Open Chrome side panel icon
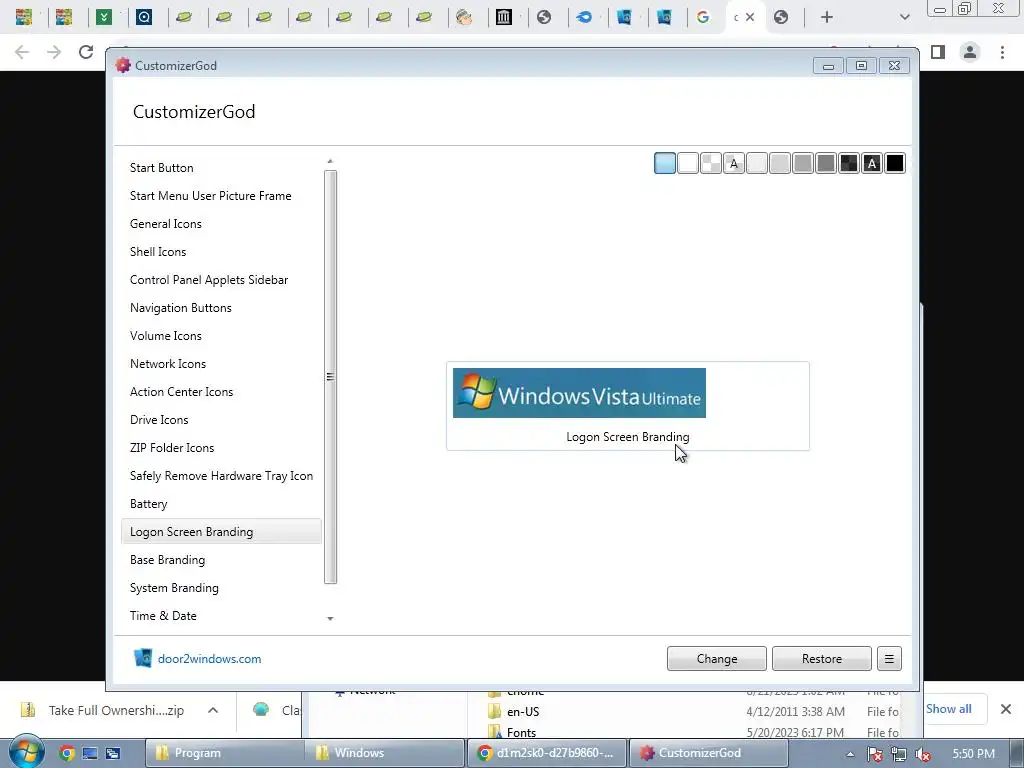 pos(938,52)
